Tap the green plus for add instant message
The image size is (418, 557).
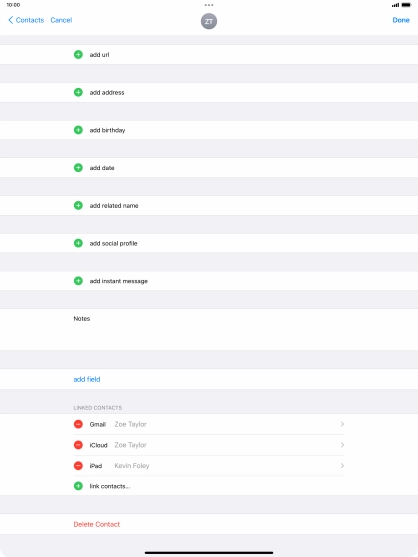pyautogui.click(x=78, y=281)
